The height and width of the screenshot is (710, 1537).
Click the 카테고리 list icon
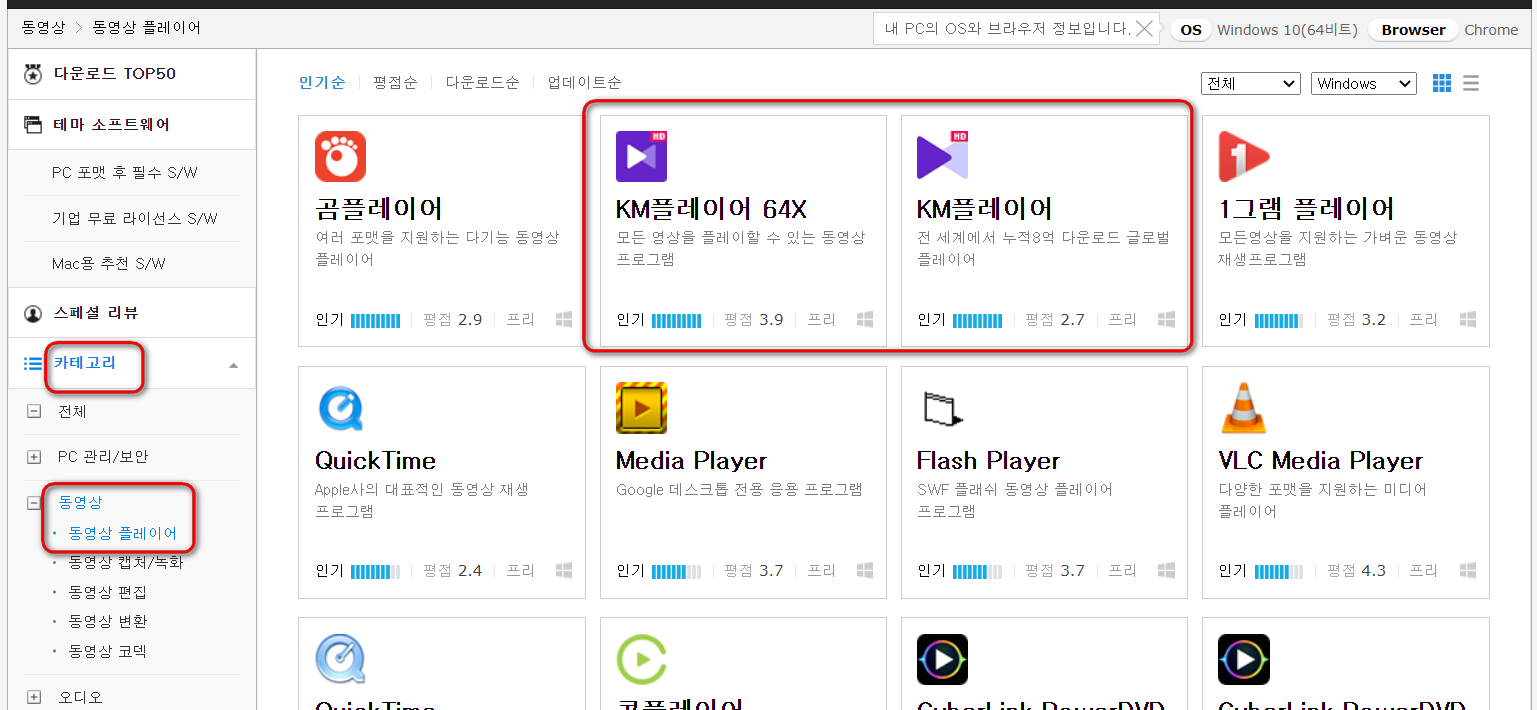pos(33,363)
